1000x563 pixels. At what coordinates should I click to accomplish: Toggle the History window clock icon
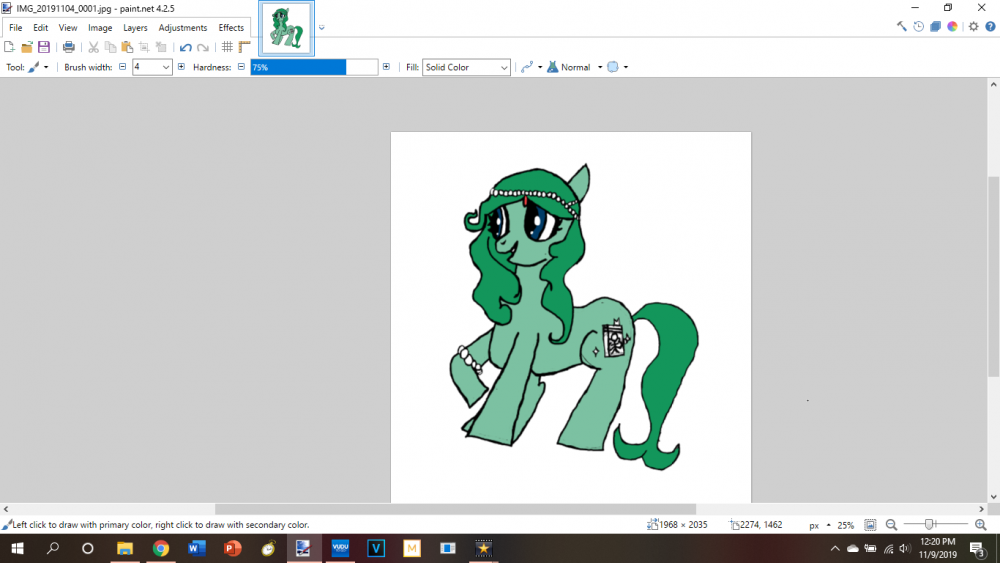pyautogui.click(x=918, y=26)
